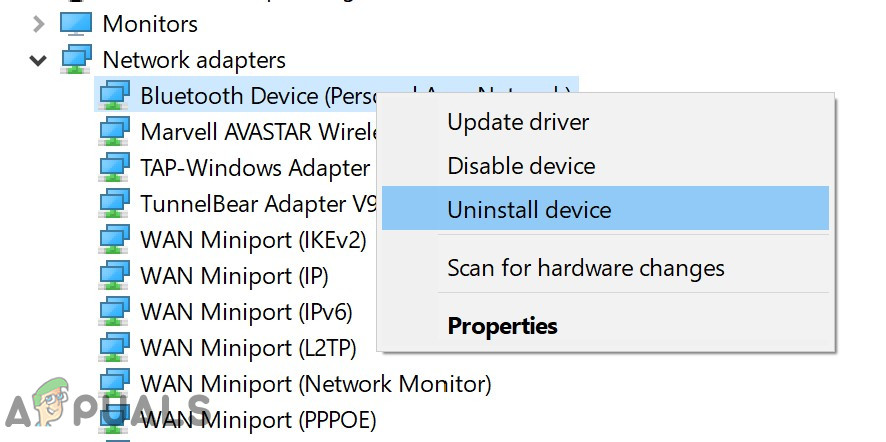886x442 pixels.
Task: Select Scan for hardware changes
Action: pos(586,268)
